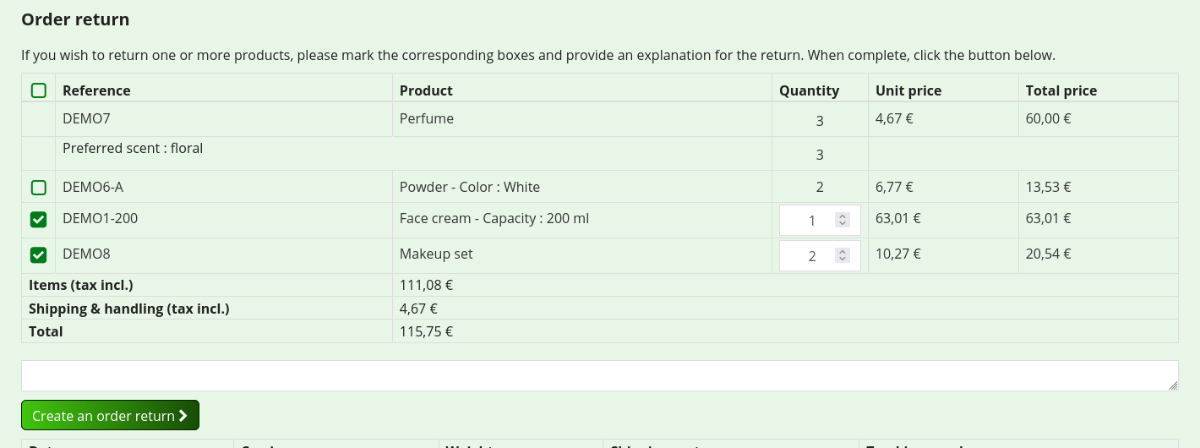Image resolution: width=1200 pixels, height=448 pixels.
Task: Increase Makeup set return quantity with up arrow
Action: [x=842, y=252]
